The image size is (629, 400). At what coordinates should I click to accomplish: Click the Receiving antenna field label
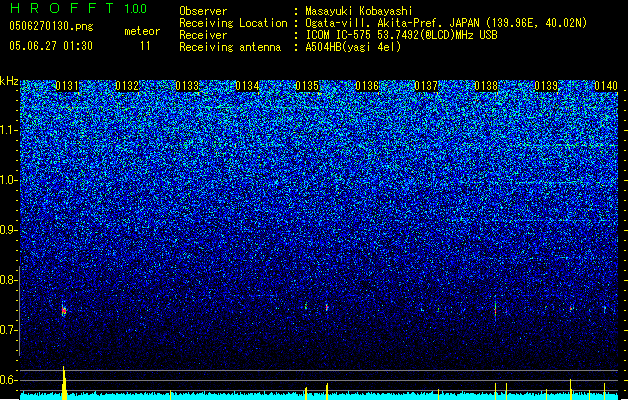[230, 47]
